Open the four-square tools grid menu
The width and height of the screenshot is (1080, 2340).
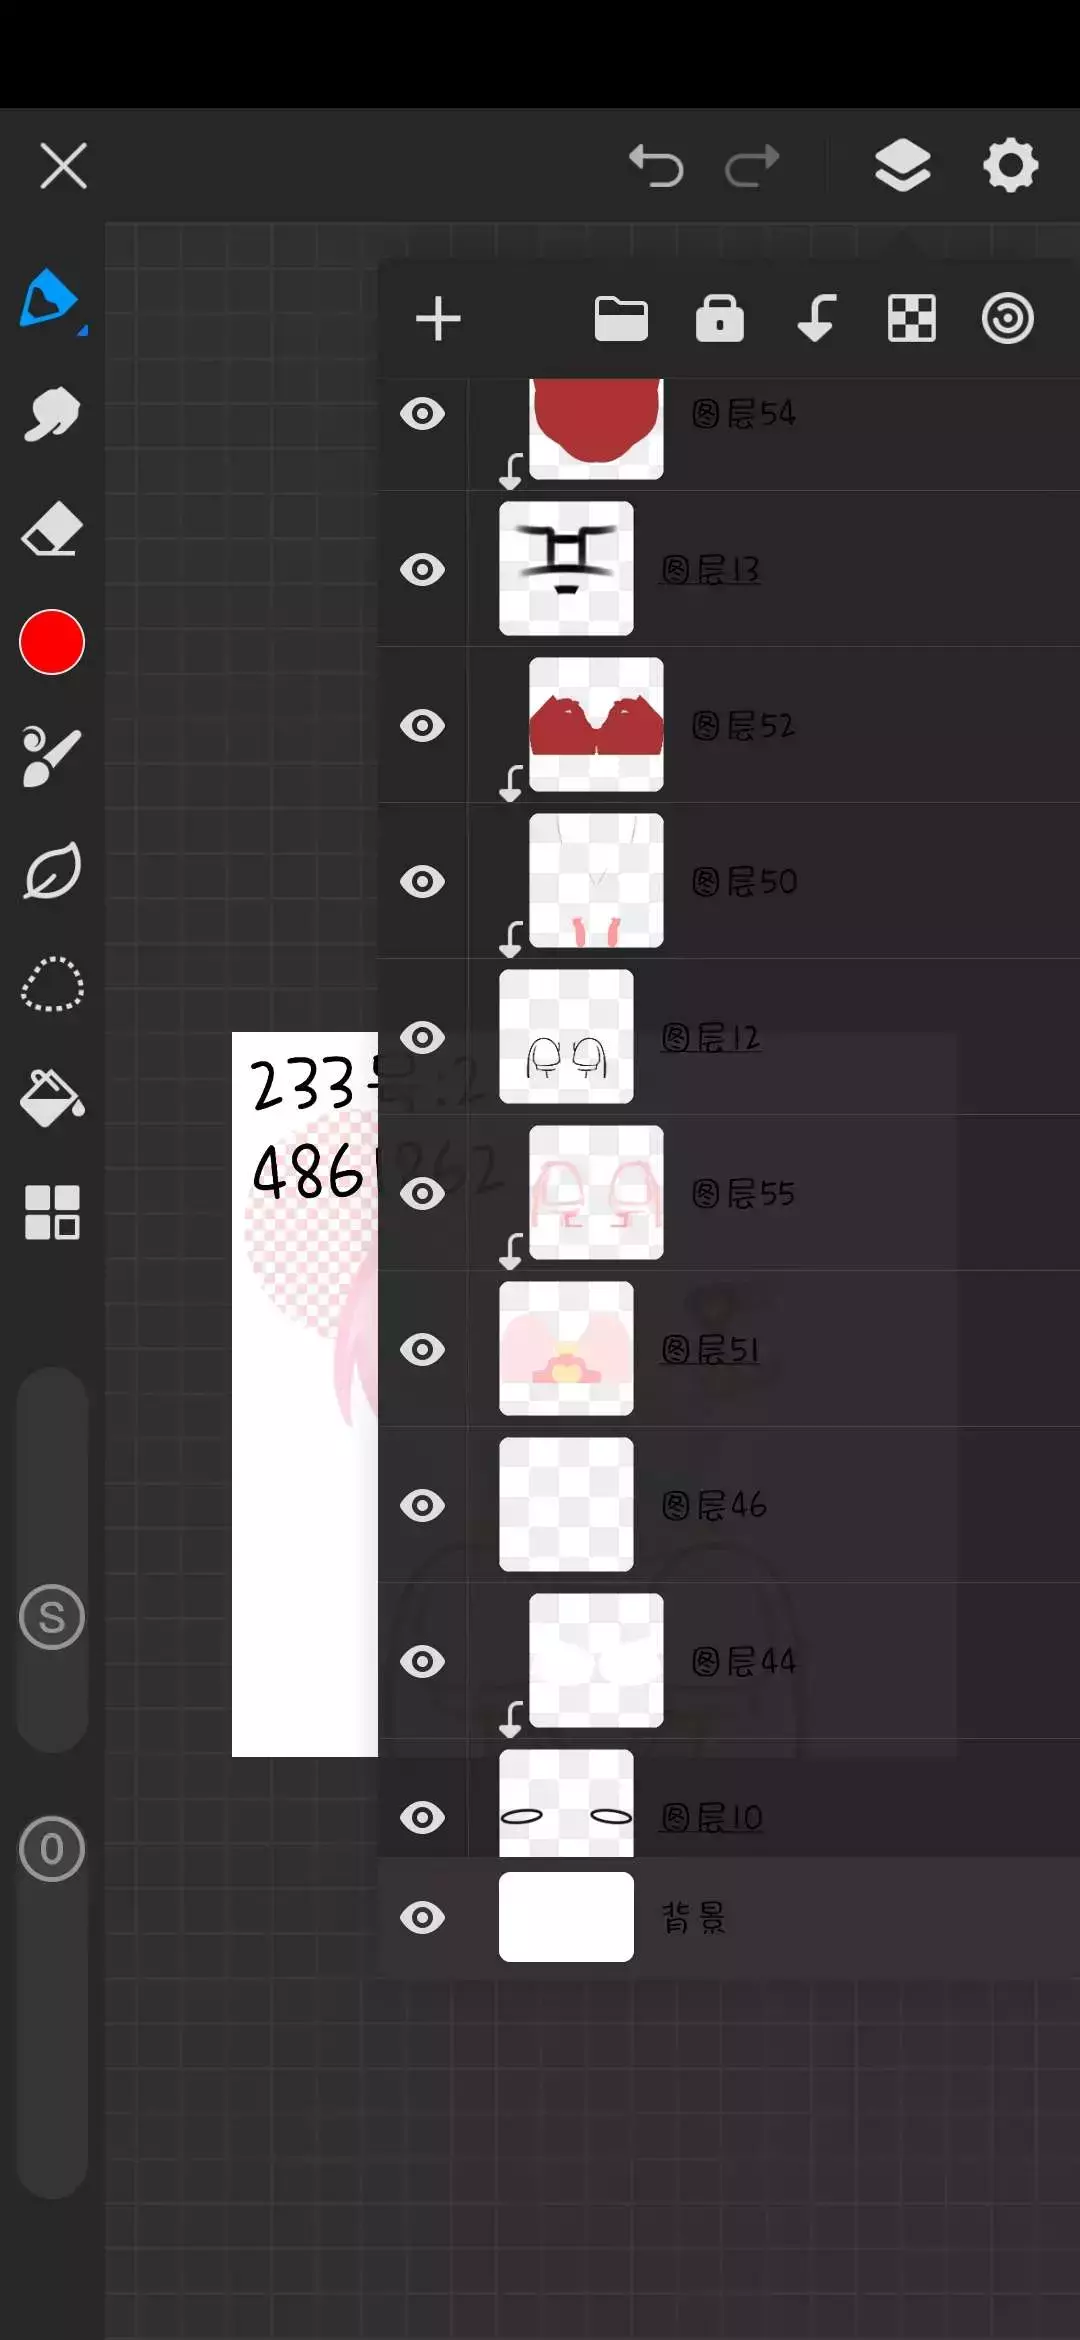[51, 1212]
